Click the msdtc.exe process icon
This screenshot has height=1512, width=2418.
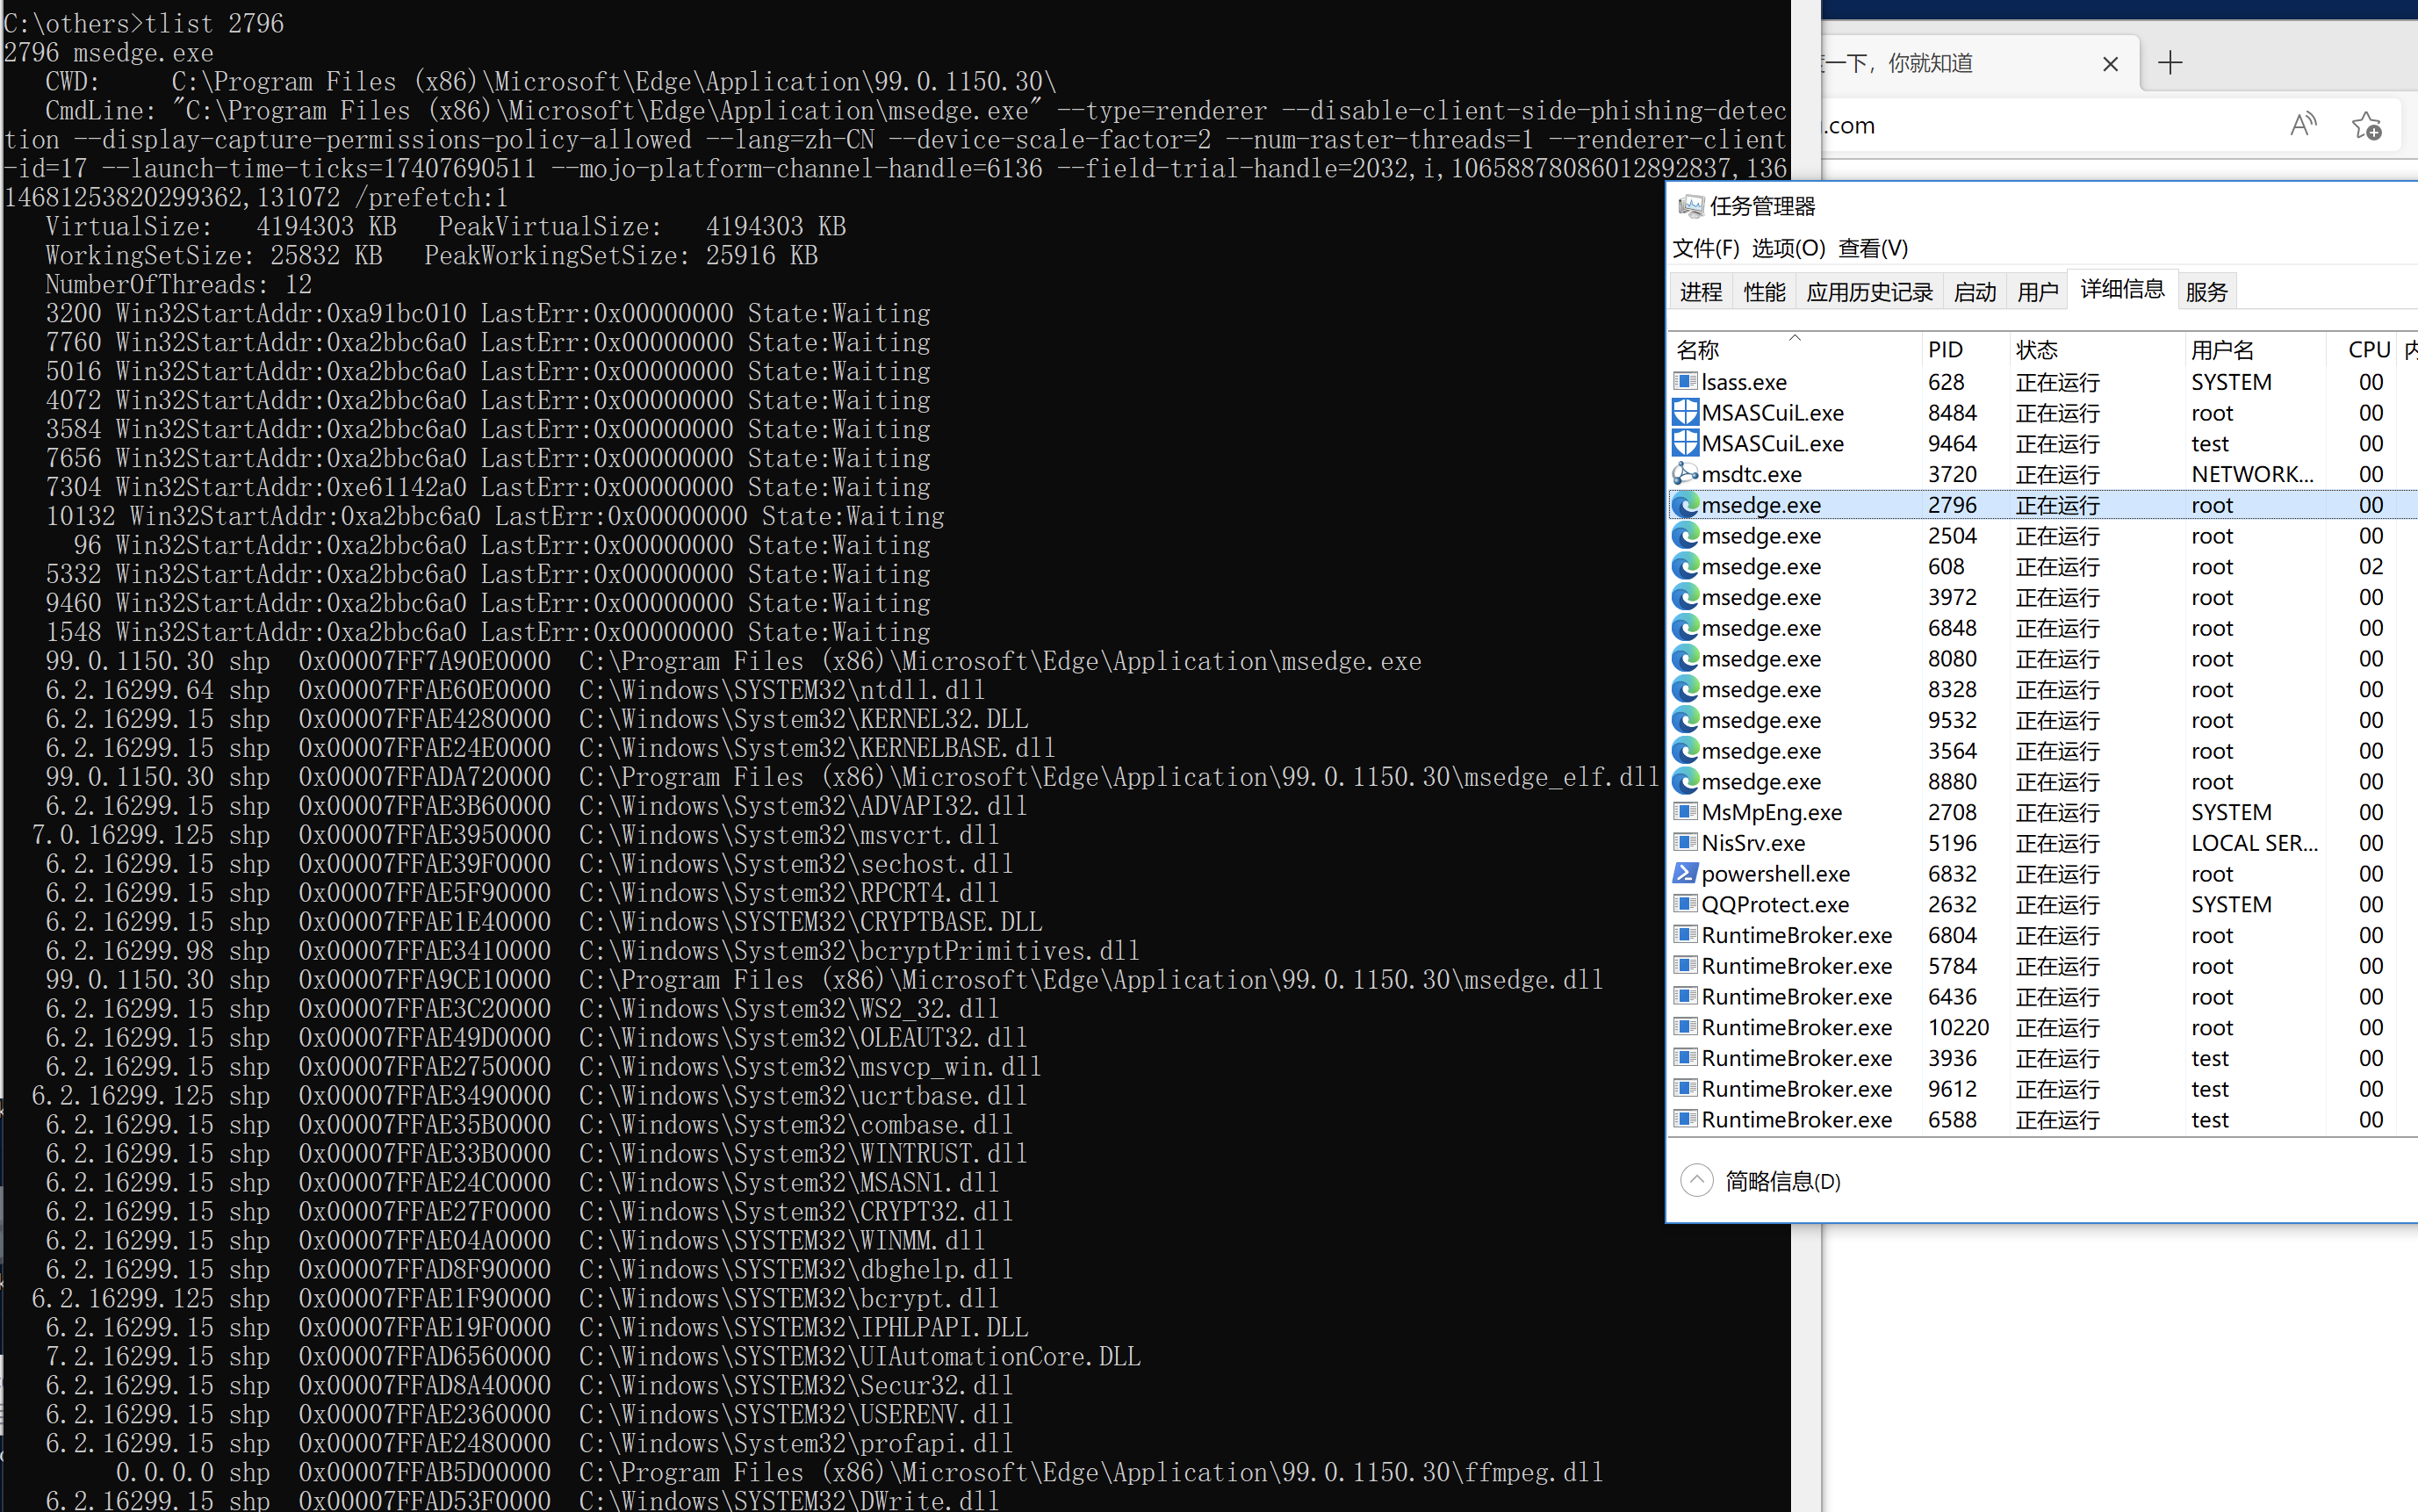1685,473
